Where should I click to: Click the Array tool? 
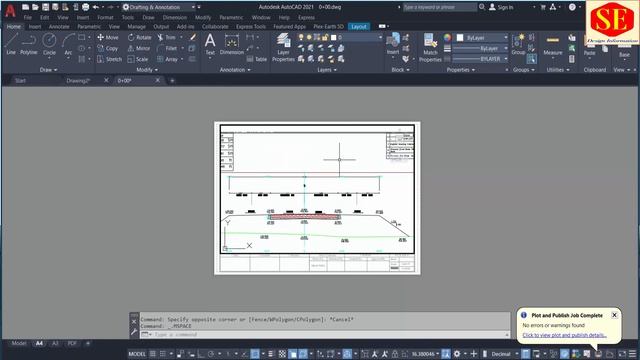(x=167, y=59)
